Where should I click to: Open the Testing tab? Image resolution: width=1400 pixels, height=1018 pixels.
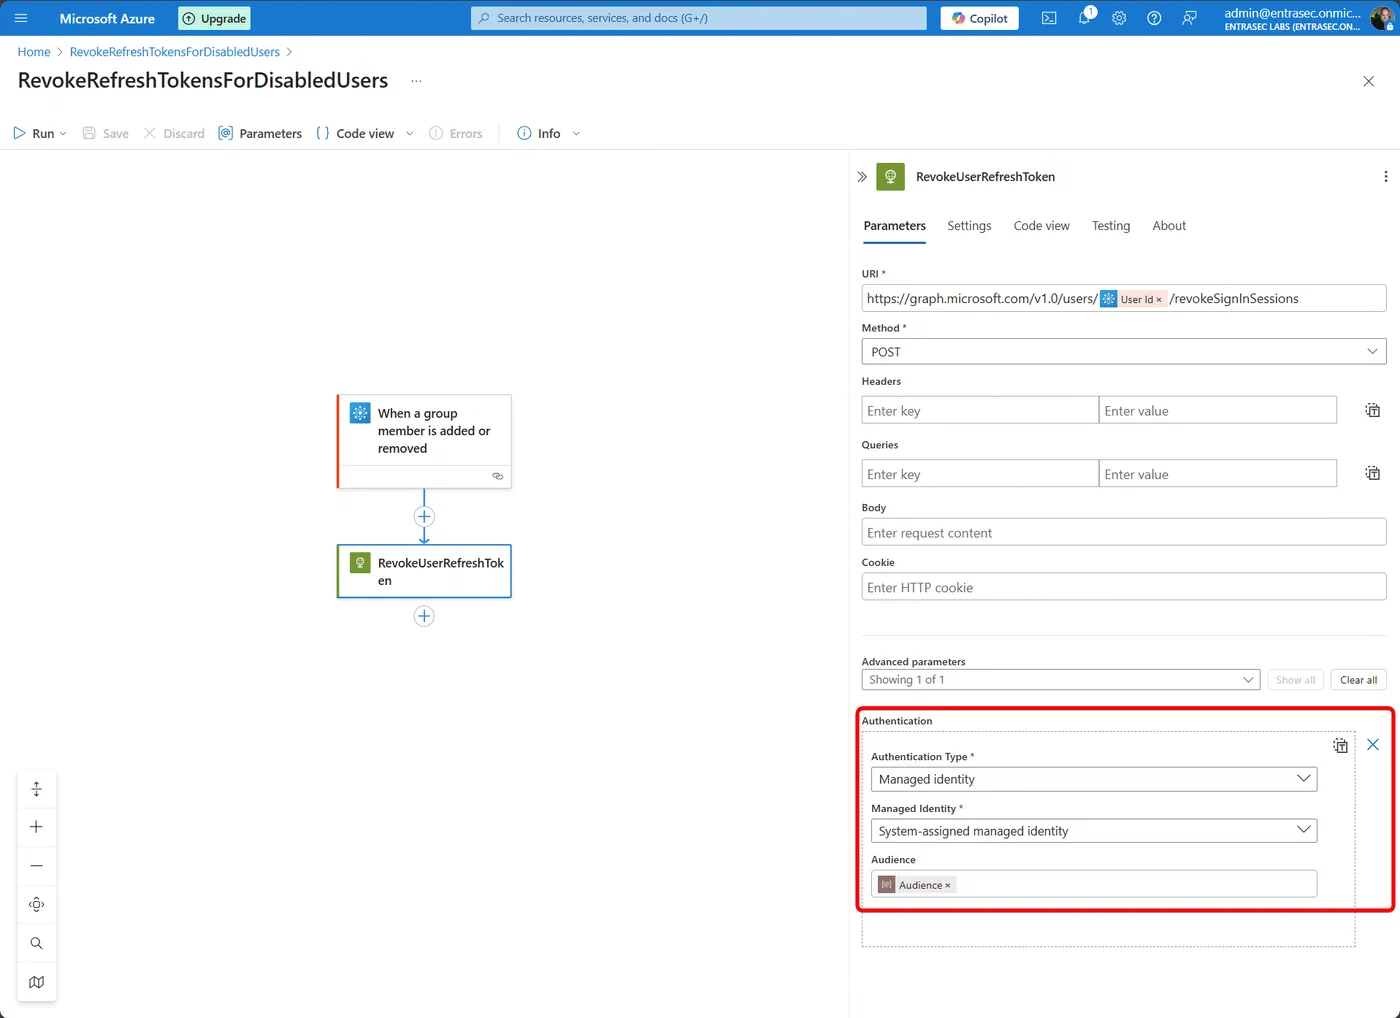point(1111,226)
